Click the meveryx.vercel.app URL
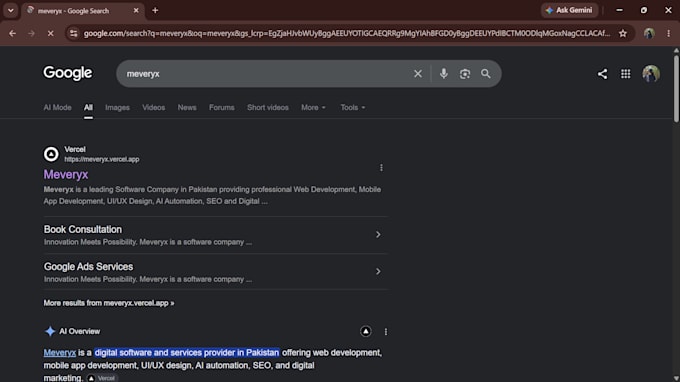The image size is (680, 382). (102, 160)
